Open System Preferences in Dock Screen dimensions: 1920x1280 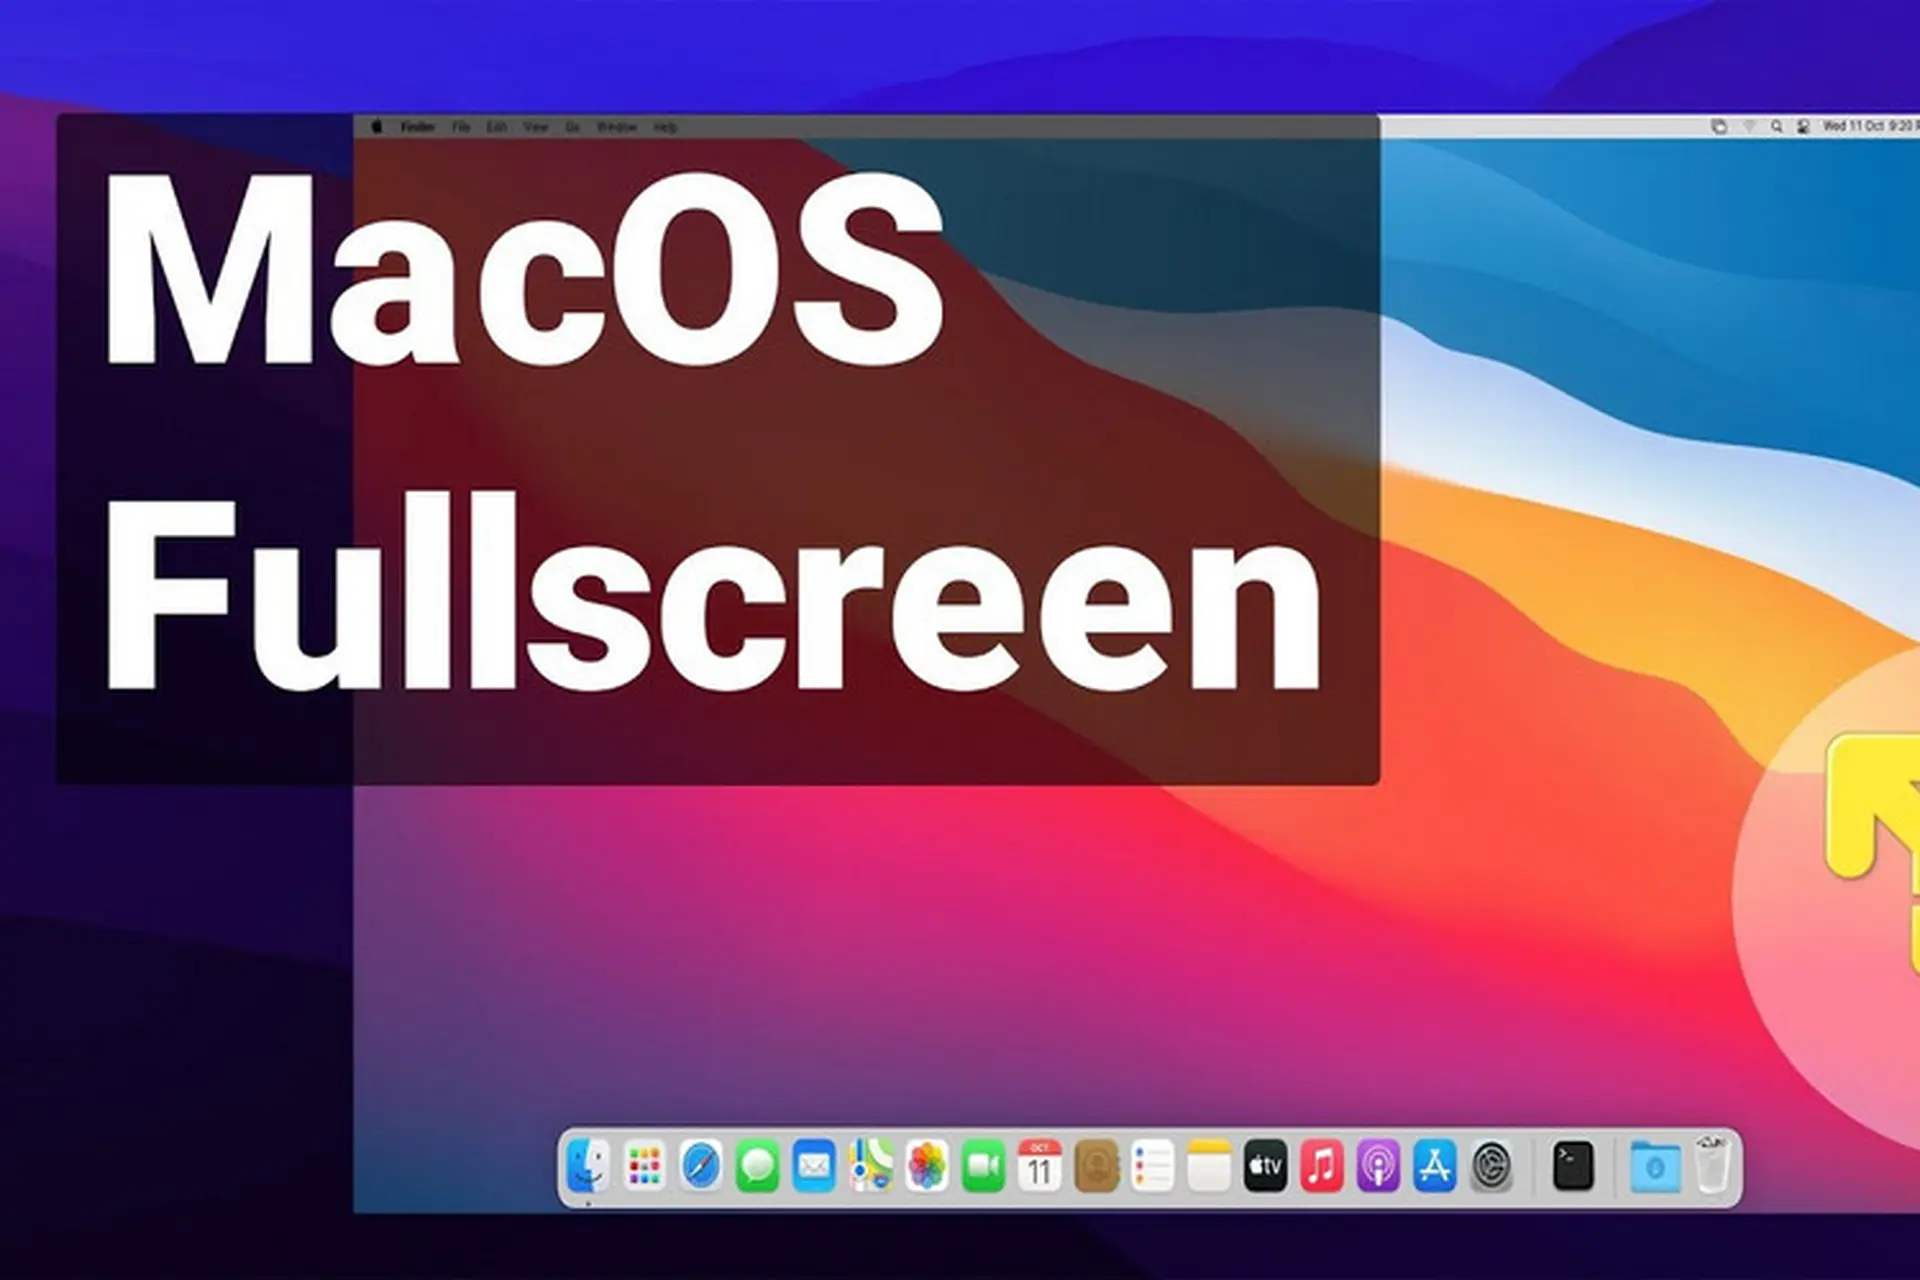coord(1491,1166)
